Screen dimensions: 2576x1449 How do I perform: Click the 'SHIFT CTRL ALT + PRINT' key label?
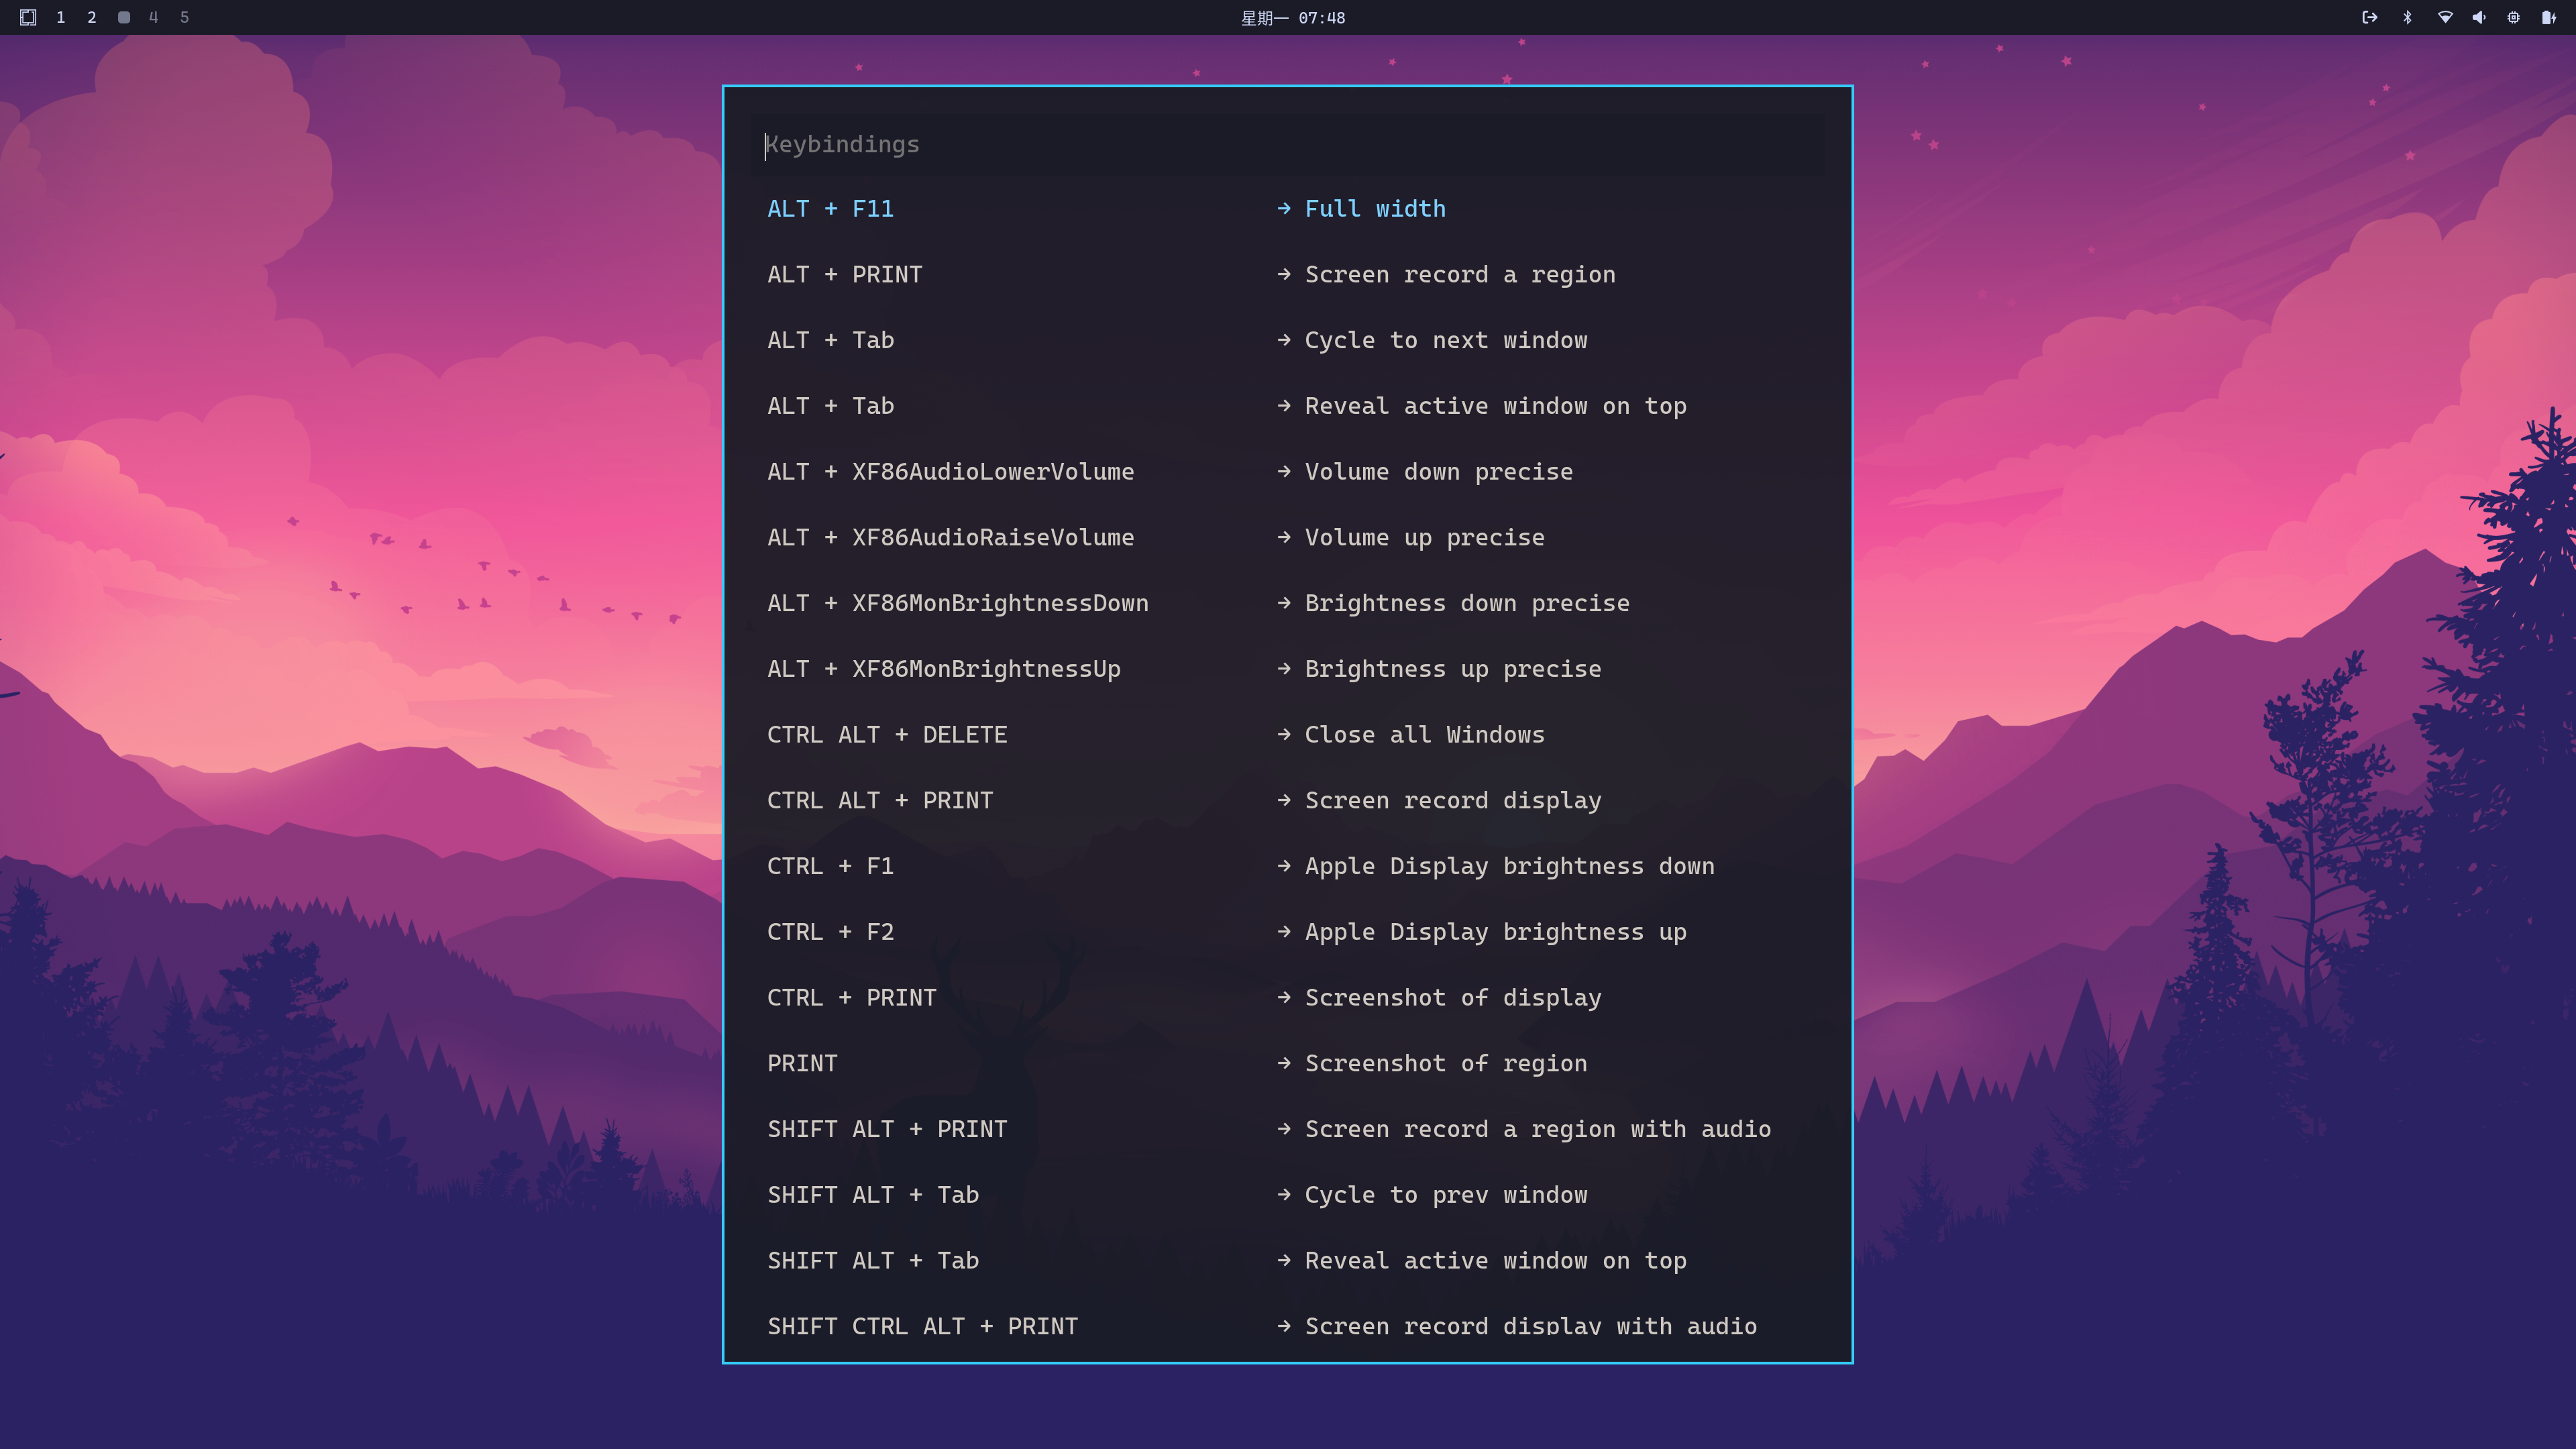(922, 1327)
